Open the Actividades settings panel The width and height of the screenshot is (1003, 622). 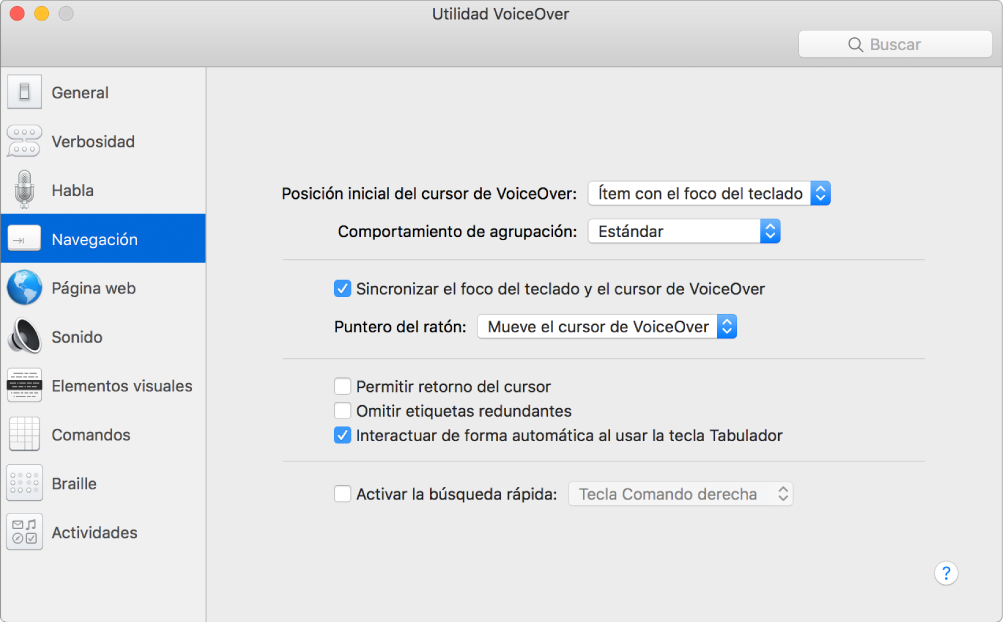[94, 532]
